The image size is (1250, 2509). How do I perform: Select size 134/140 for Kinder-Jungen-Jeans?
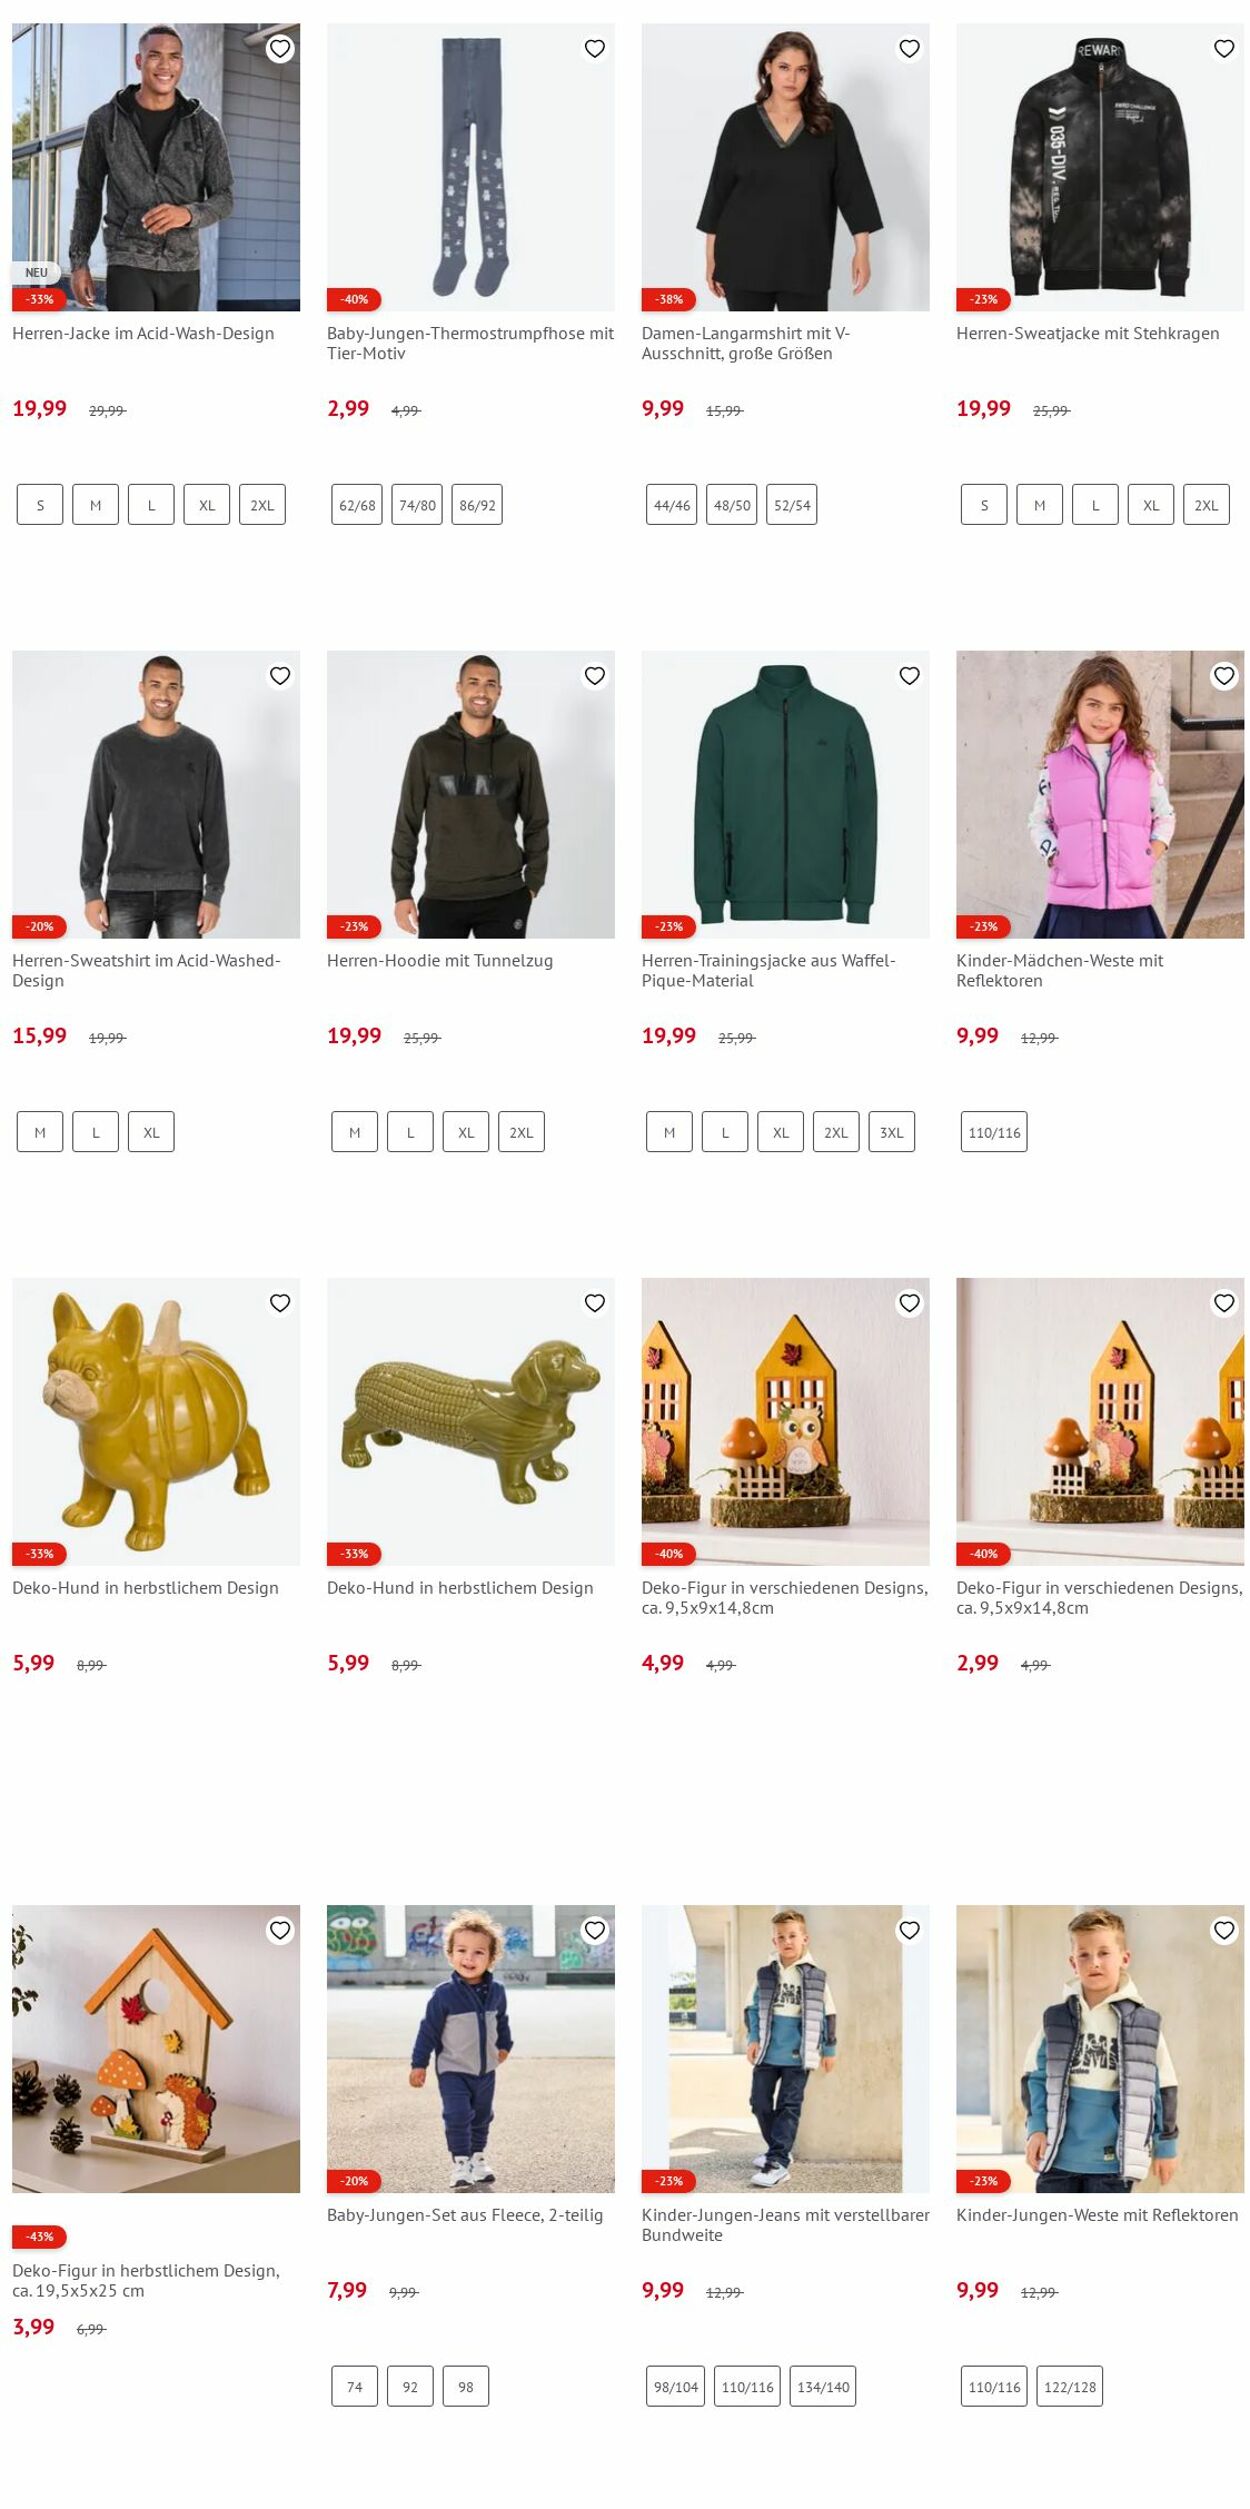coord(823,2387)
